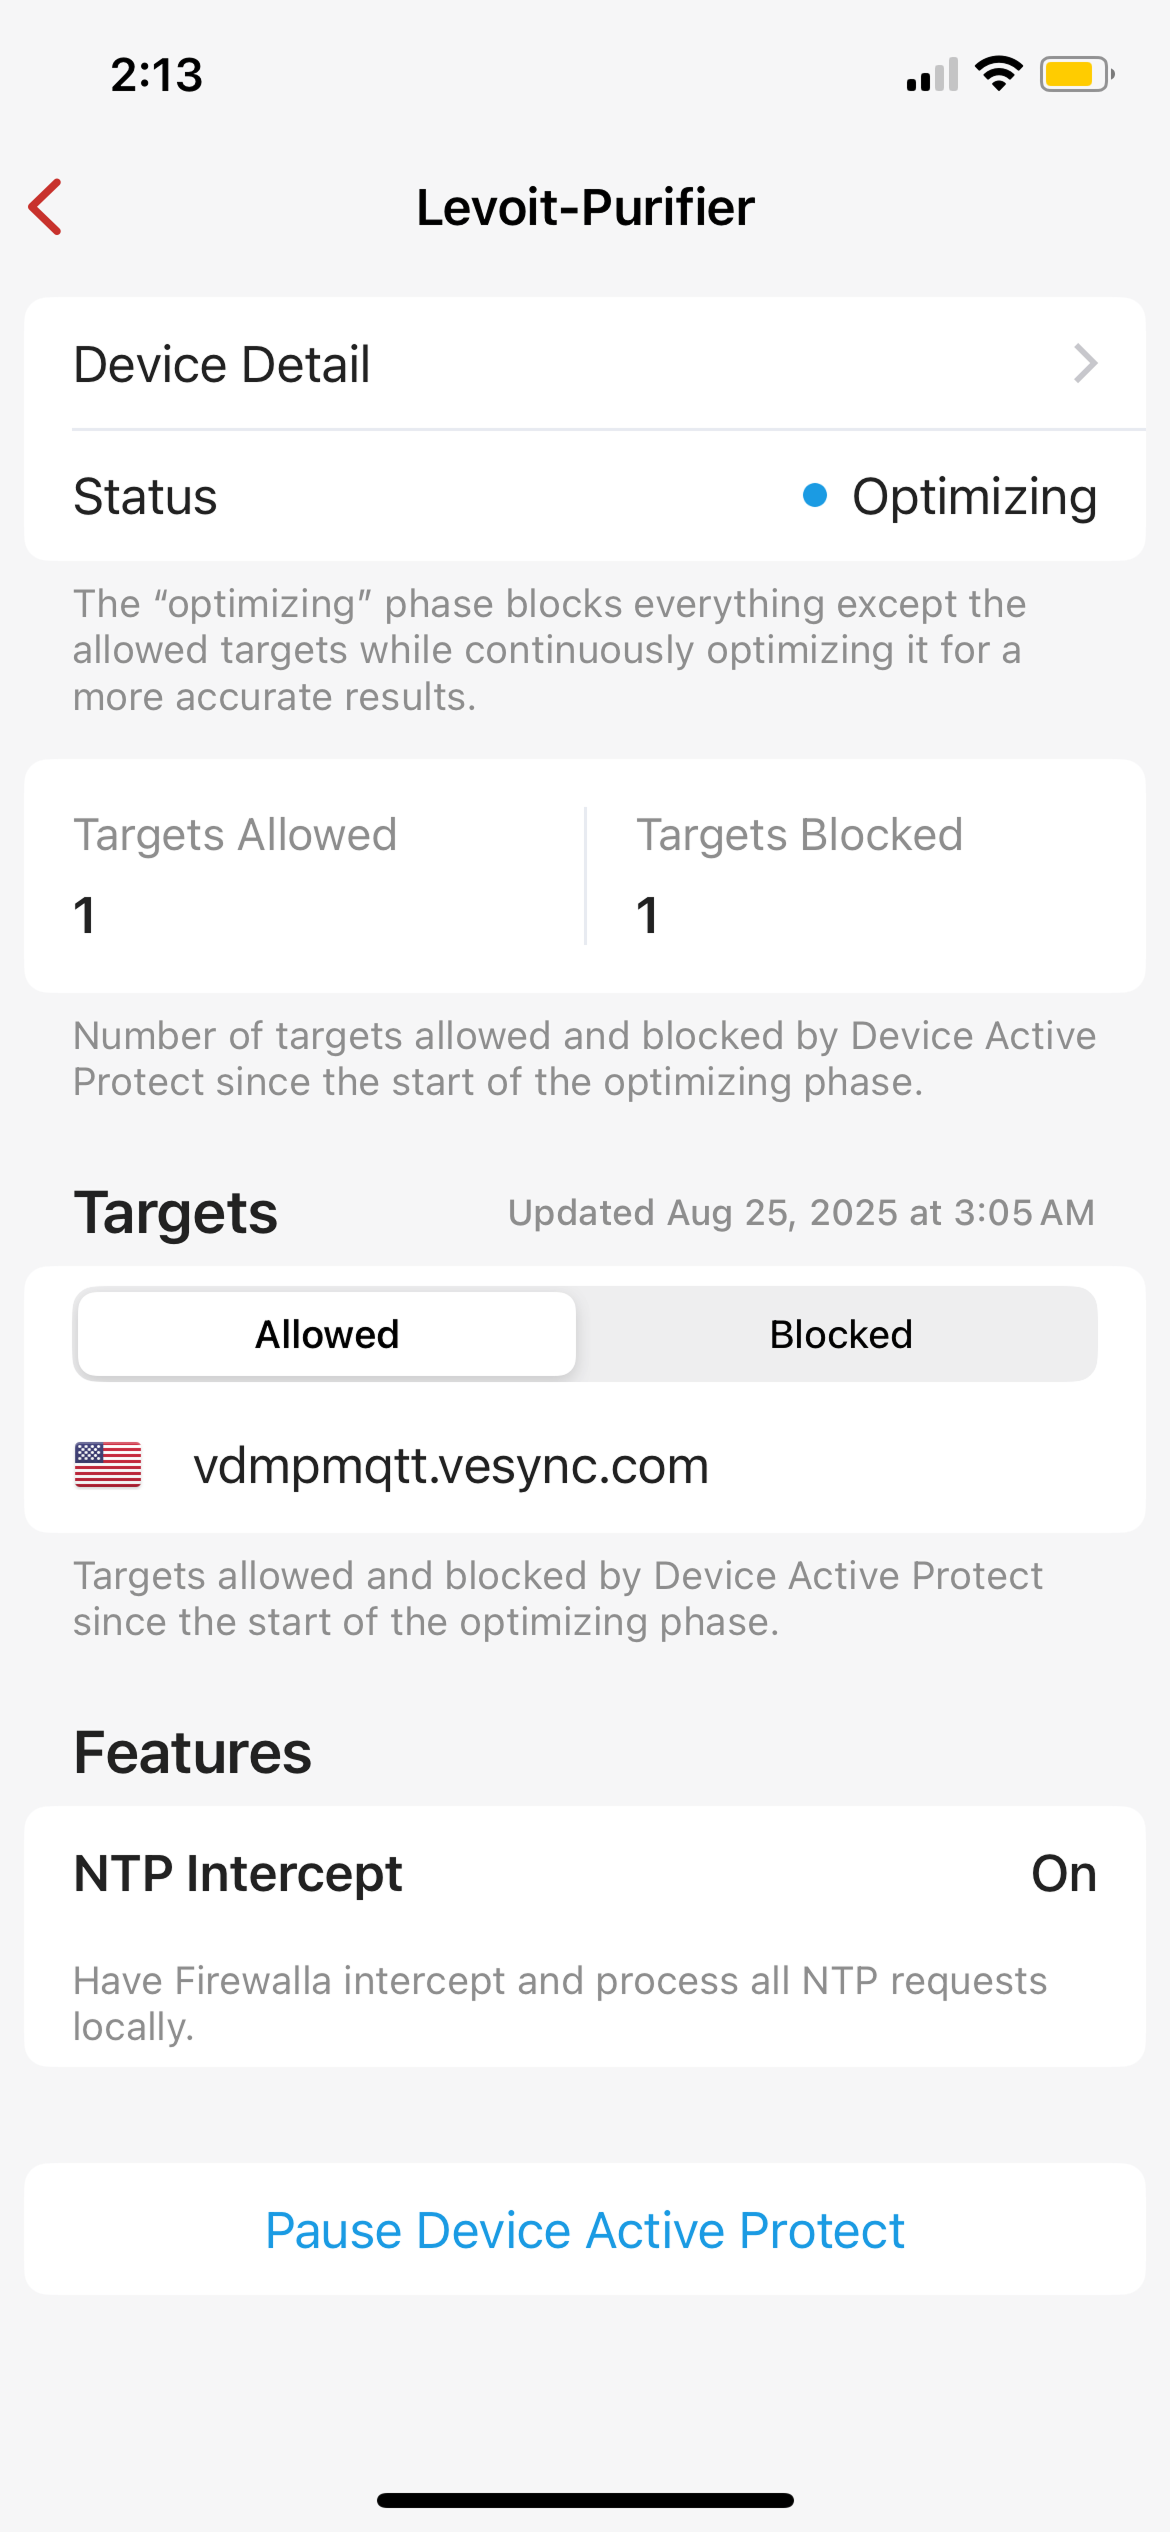Image resolution: width=1170 pixels, height=2532 pixels.
Task: Tap the US flag icon beside vdmpmqtt.vesync.com
Action: pyautogui.click(x=108, y=1465)
